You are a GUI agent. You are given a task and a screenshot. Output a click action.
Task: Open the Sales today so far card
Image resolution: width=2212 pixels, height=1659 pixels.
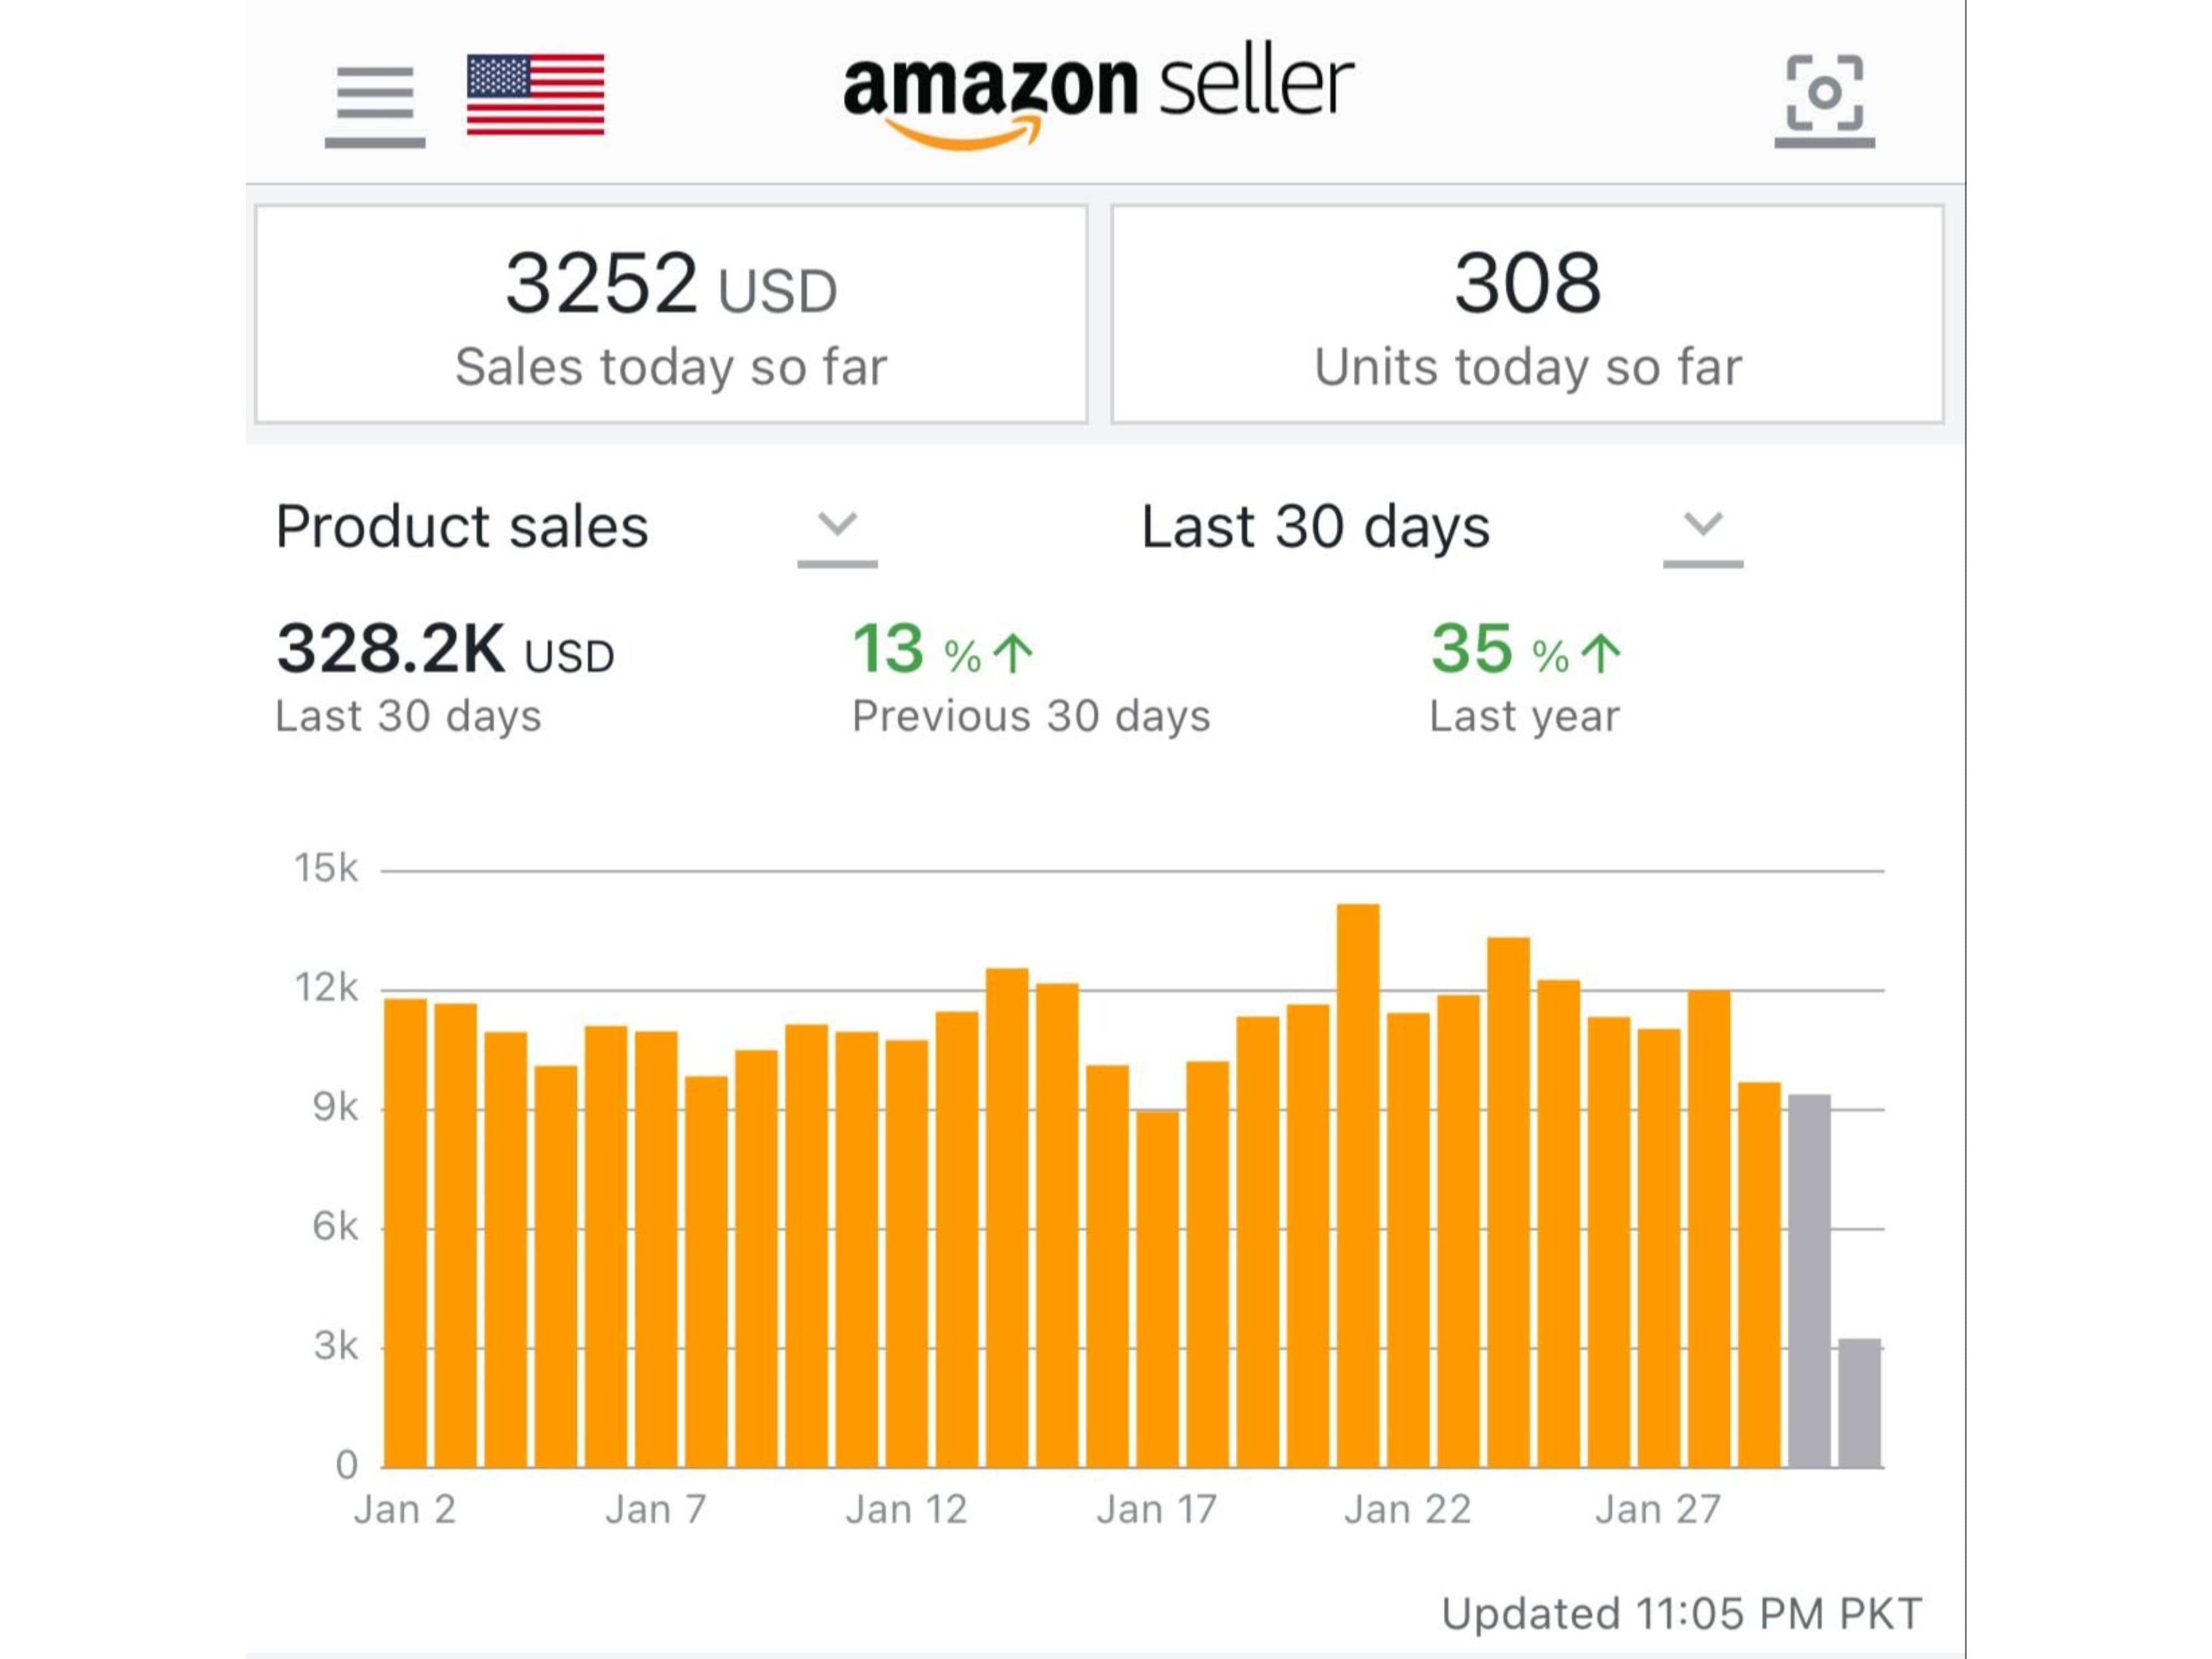tap(671, 314)
